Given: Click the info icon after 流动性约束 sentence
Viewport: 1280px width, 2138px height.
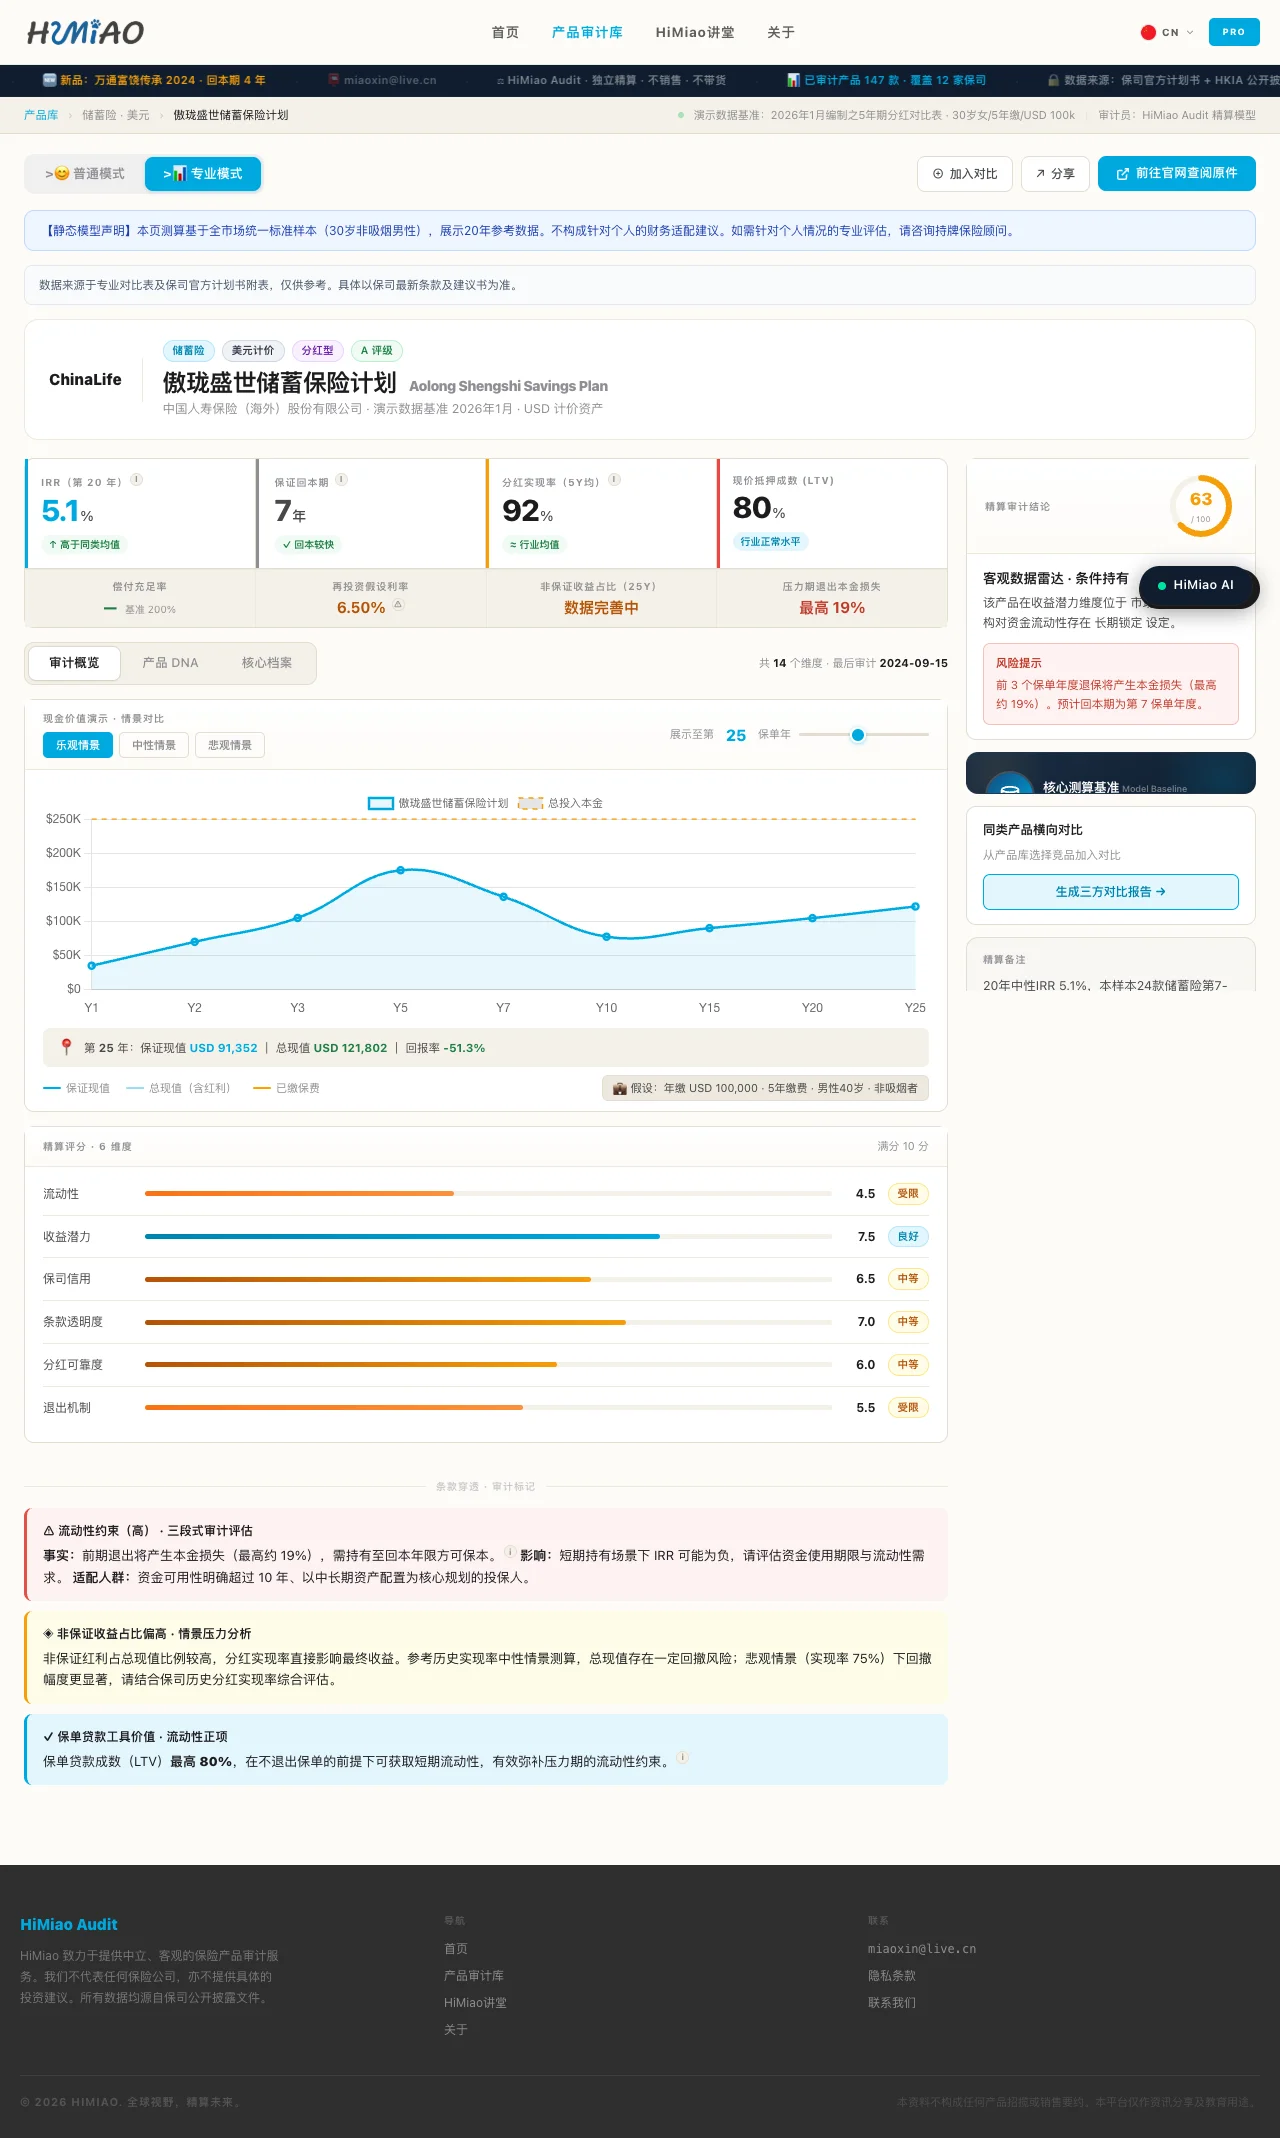Looking at the screenshot, I should click(682, 1757).
